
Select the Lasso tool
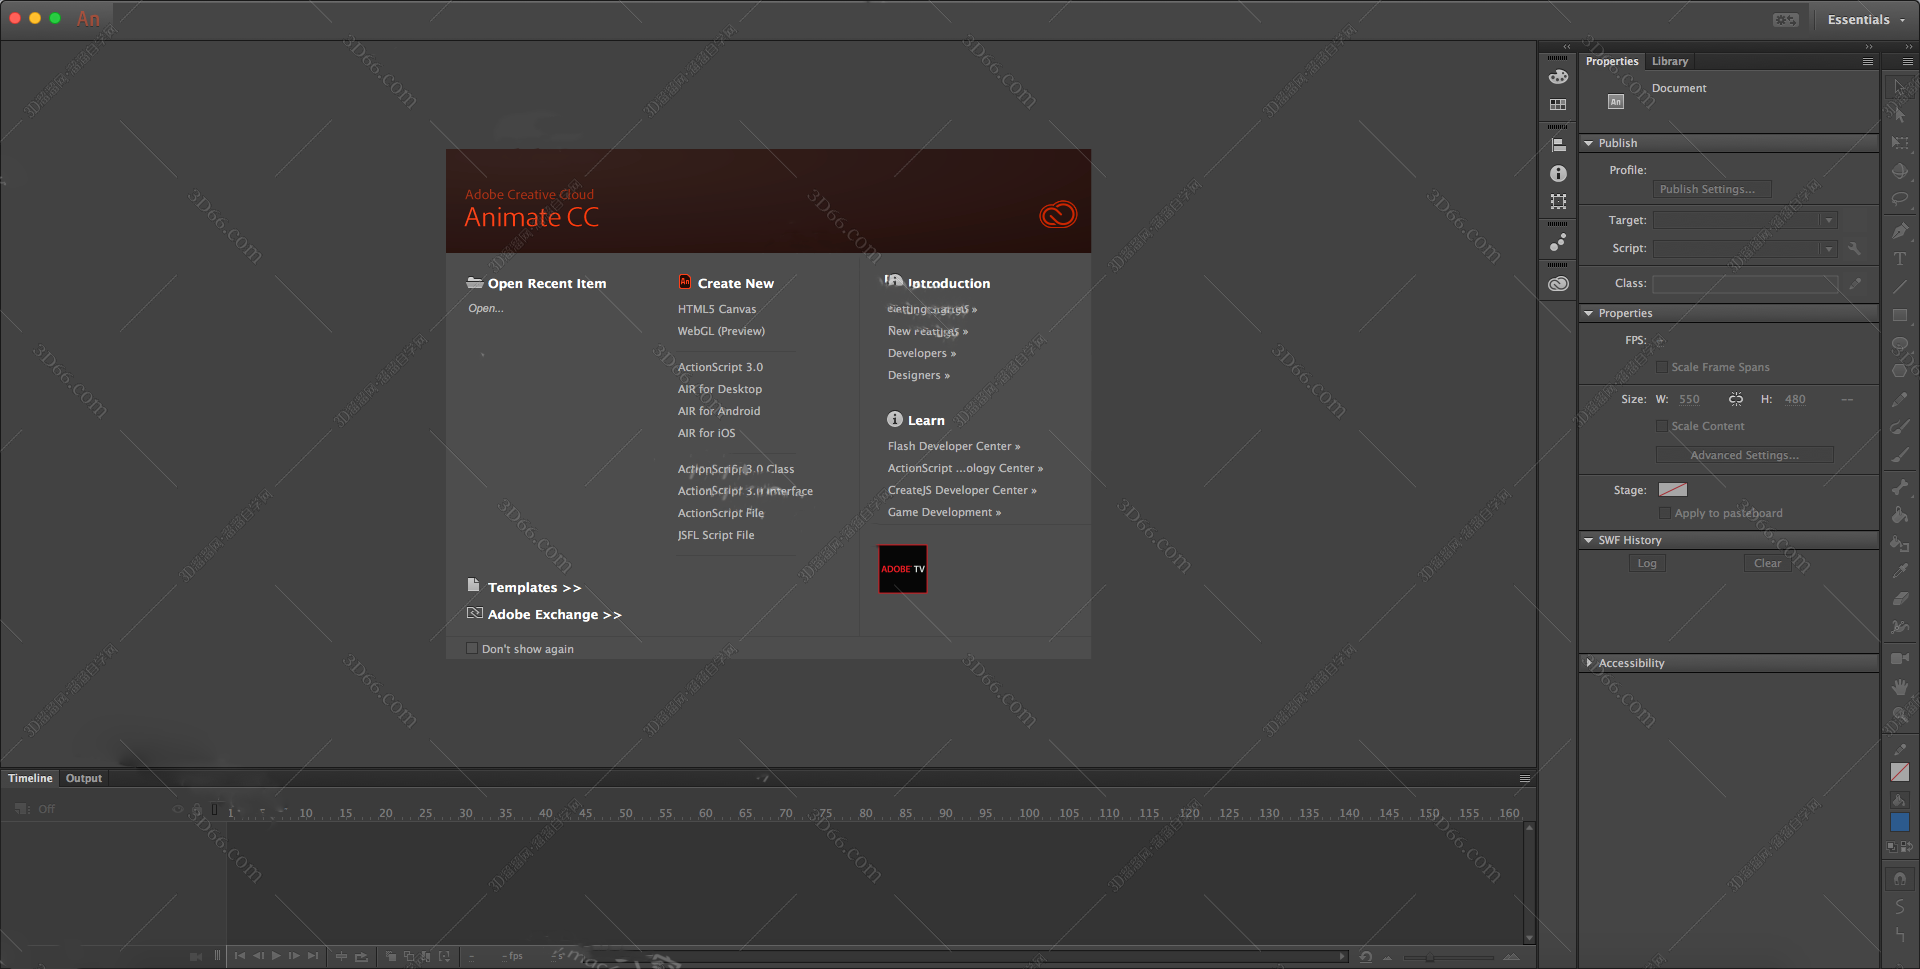[x=1900, y=199]
